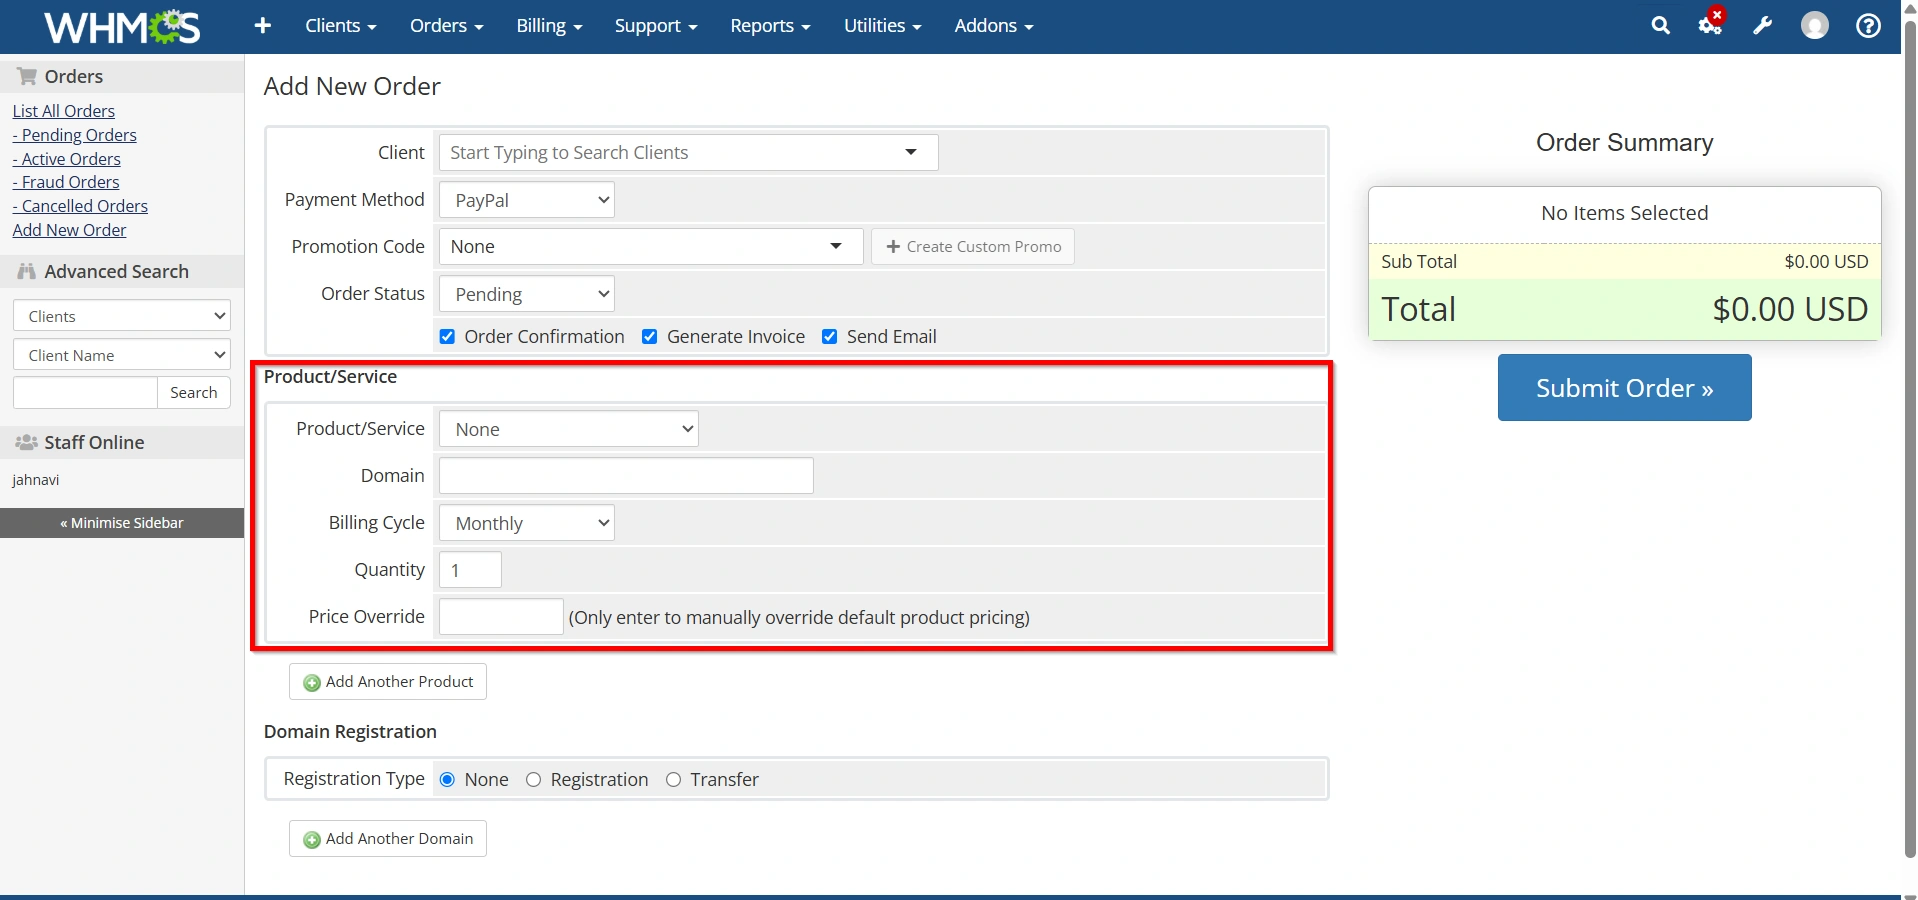Screen dimensions: 1918x900
Task: Click the sidebar Search button
Action: [194, 393]
